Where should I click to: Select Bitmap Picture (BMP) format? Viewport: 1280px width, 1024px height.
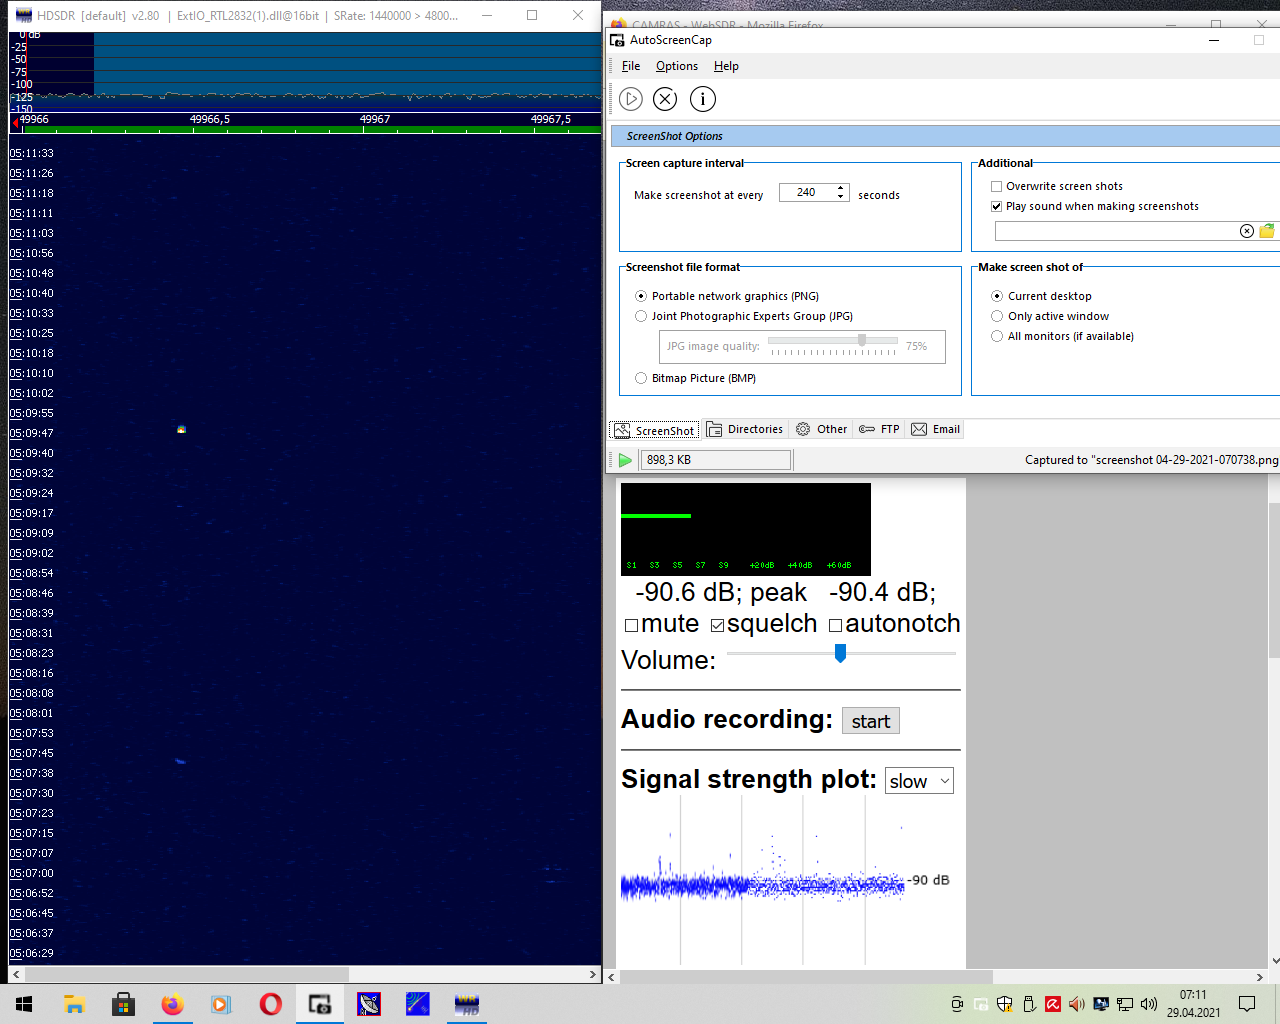[641, 378]
